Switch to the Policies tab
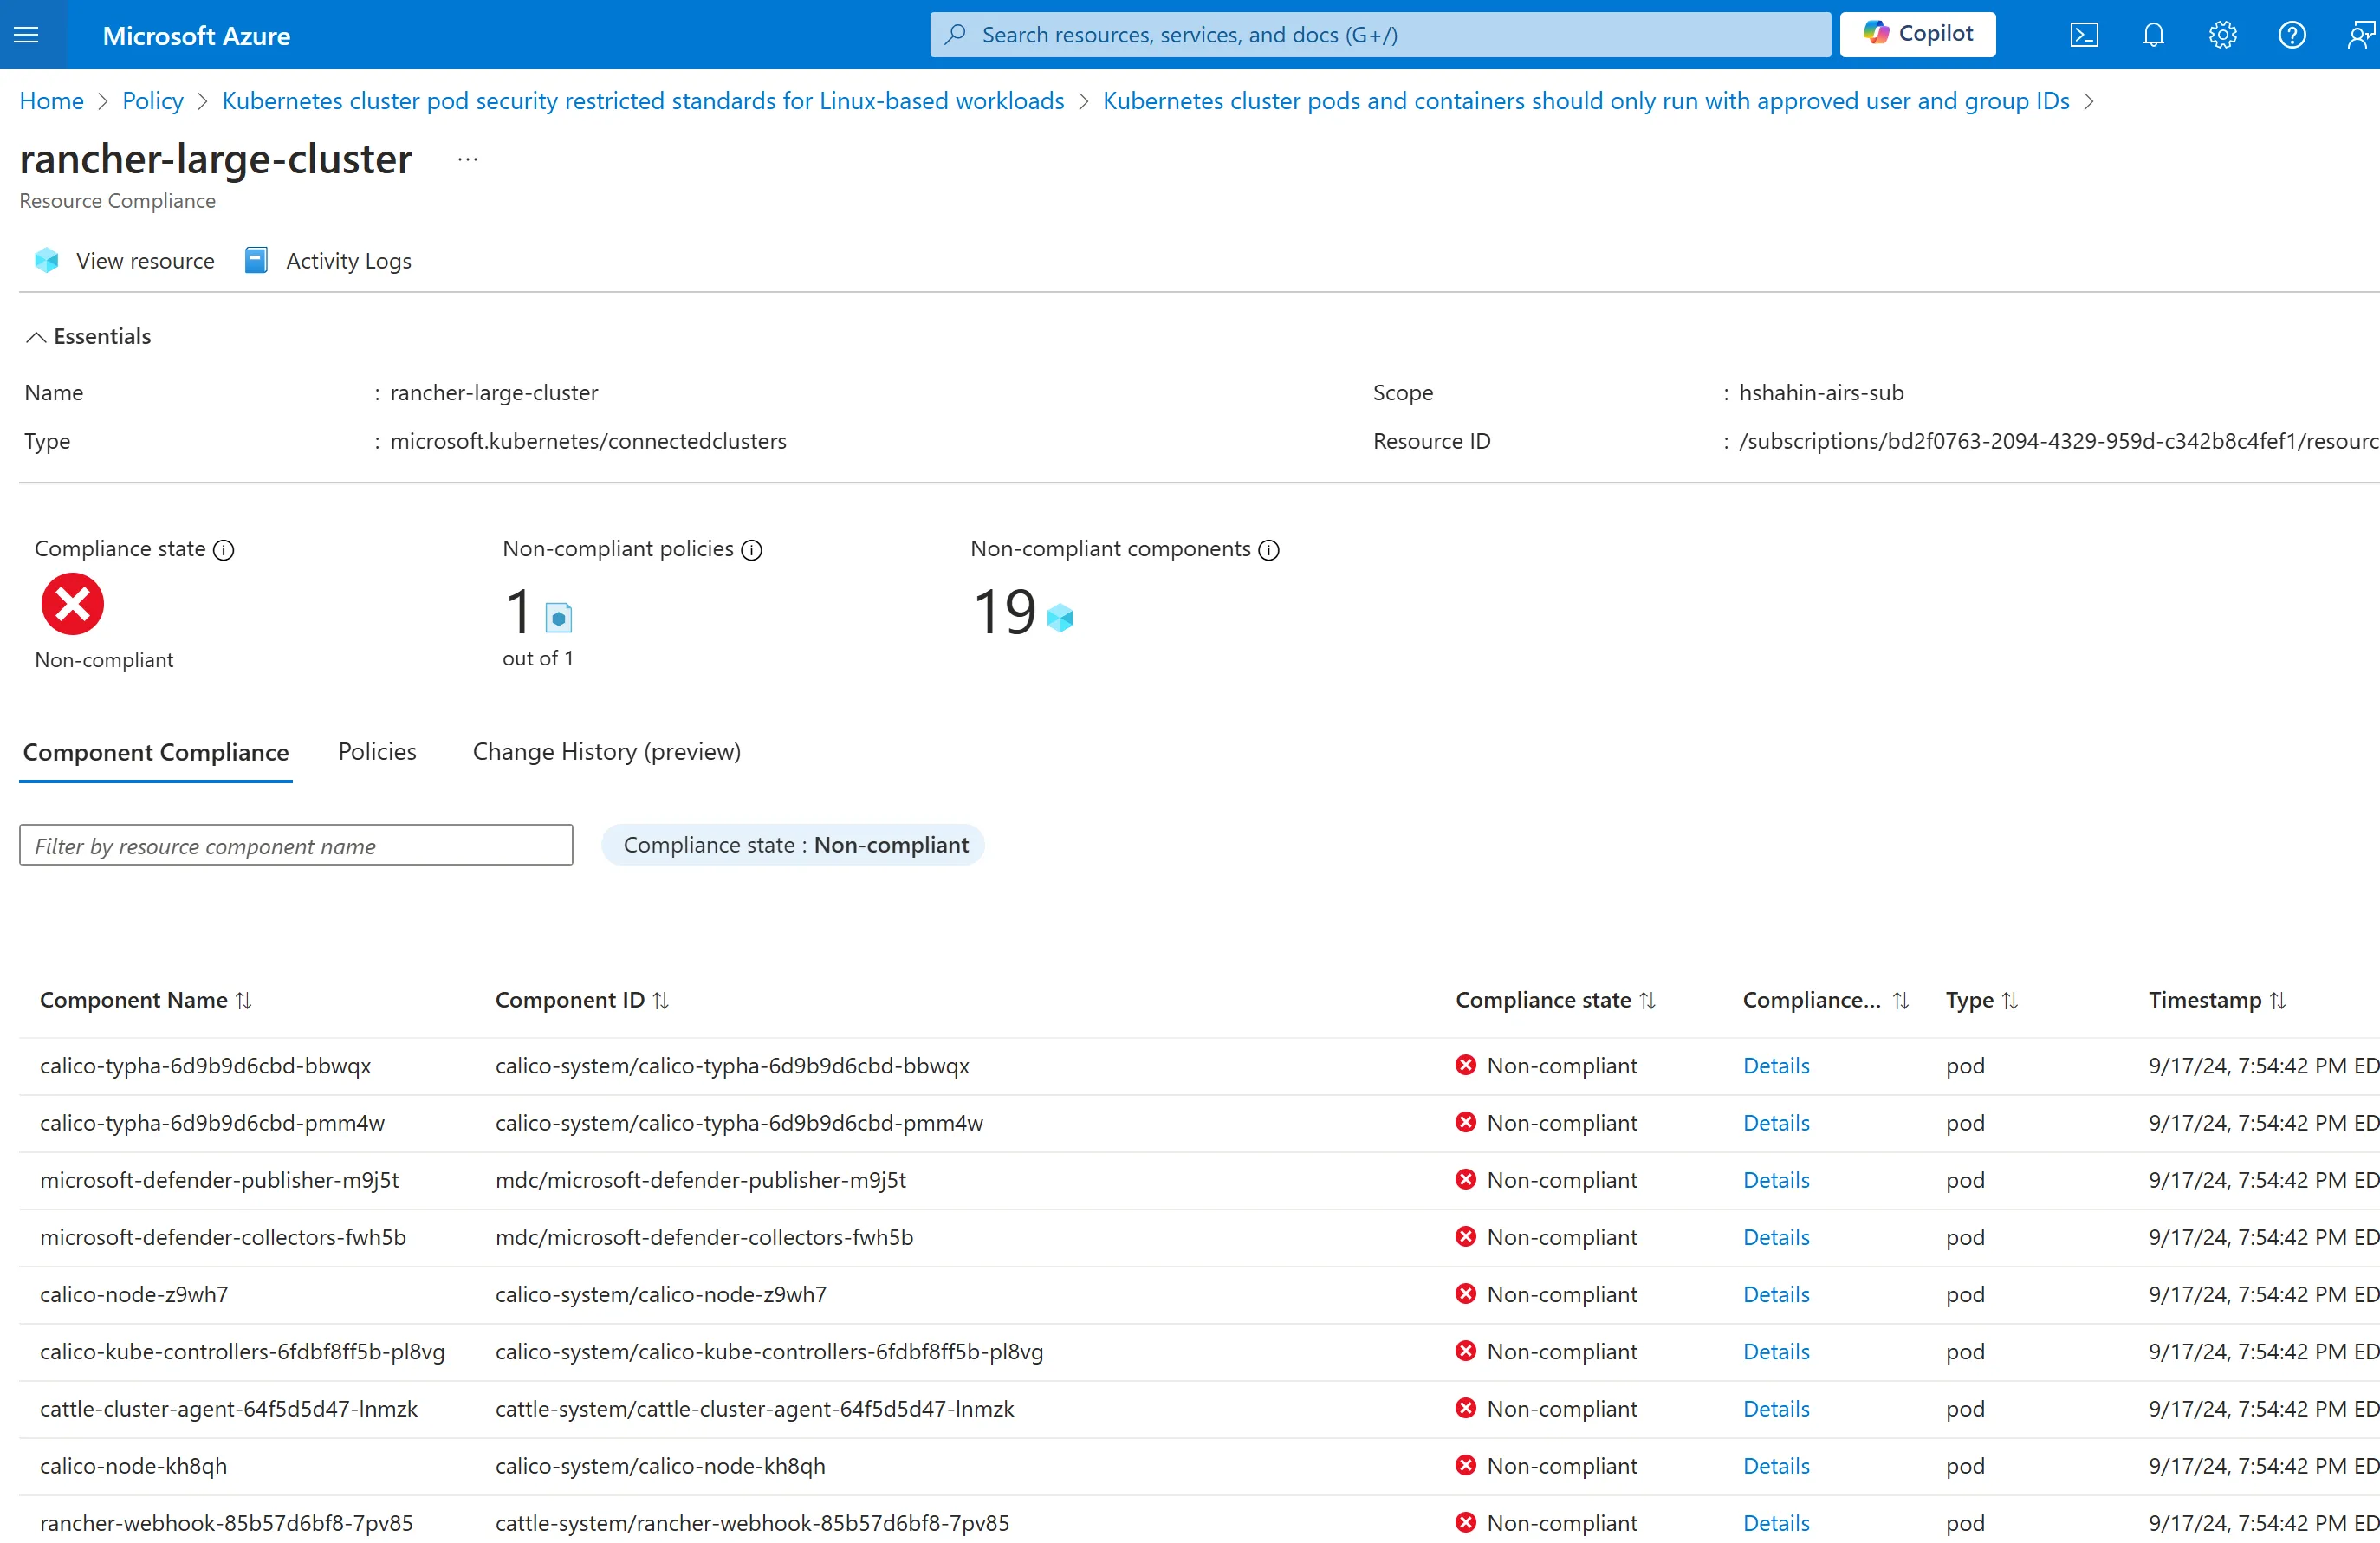2380x1543 pixels. click(377, 752)
